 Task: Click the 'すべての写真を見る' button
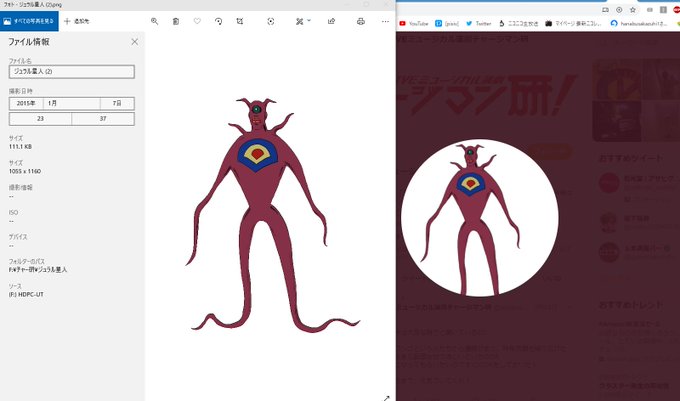click(x=29, y=21)
